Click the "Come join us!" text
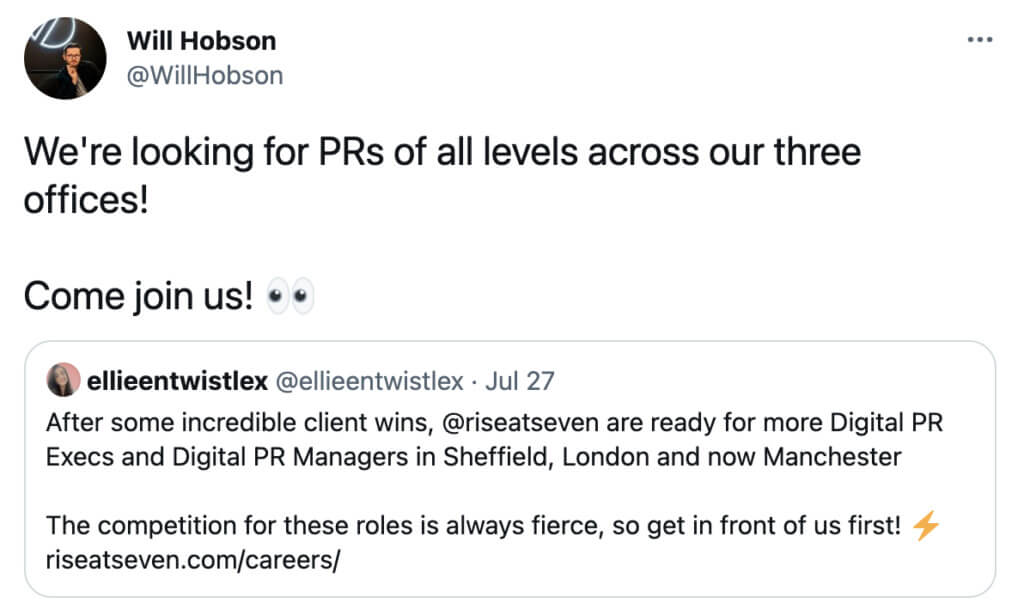The height and width of the screenshot is (615, 1024). (138, 297)
